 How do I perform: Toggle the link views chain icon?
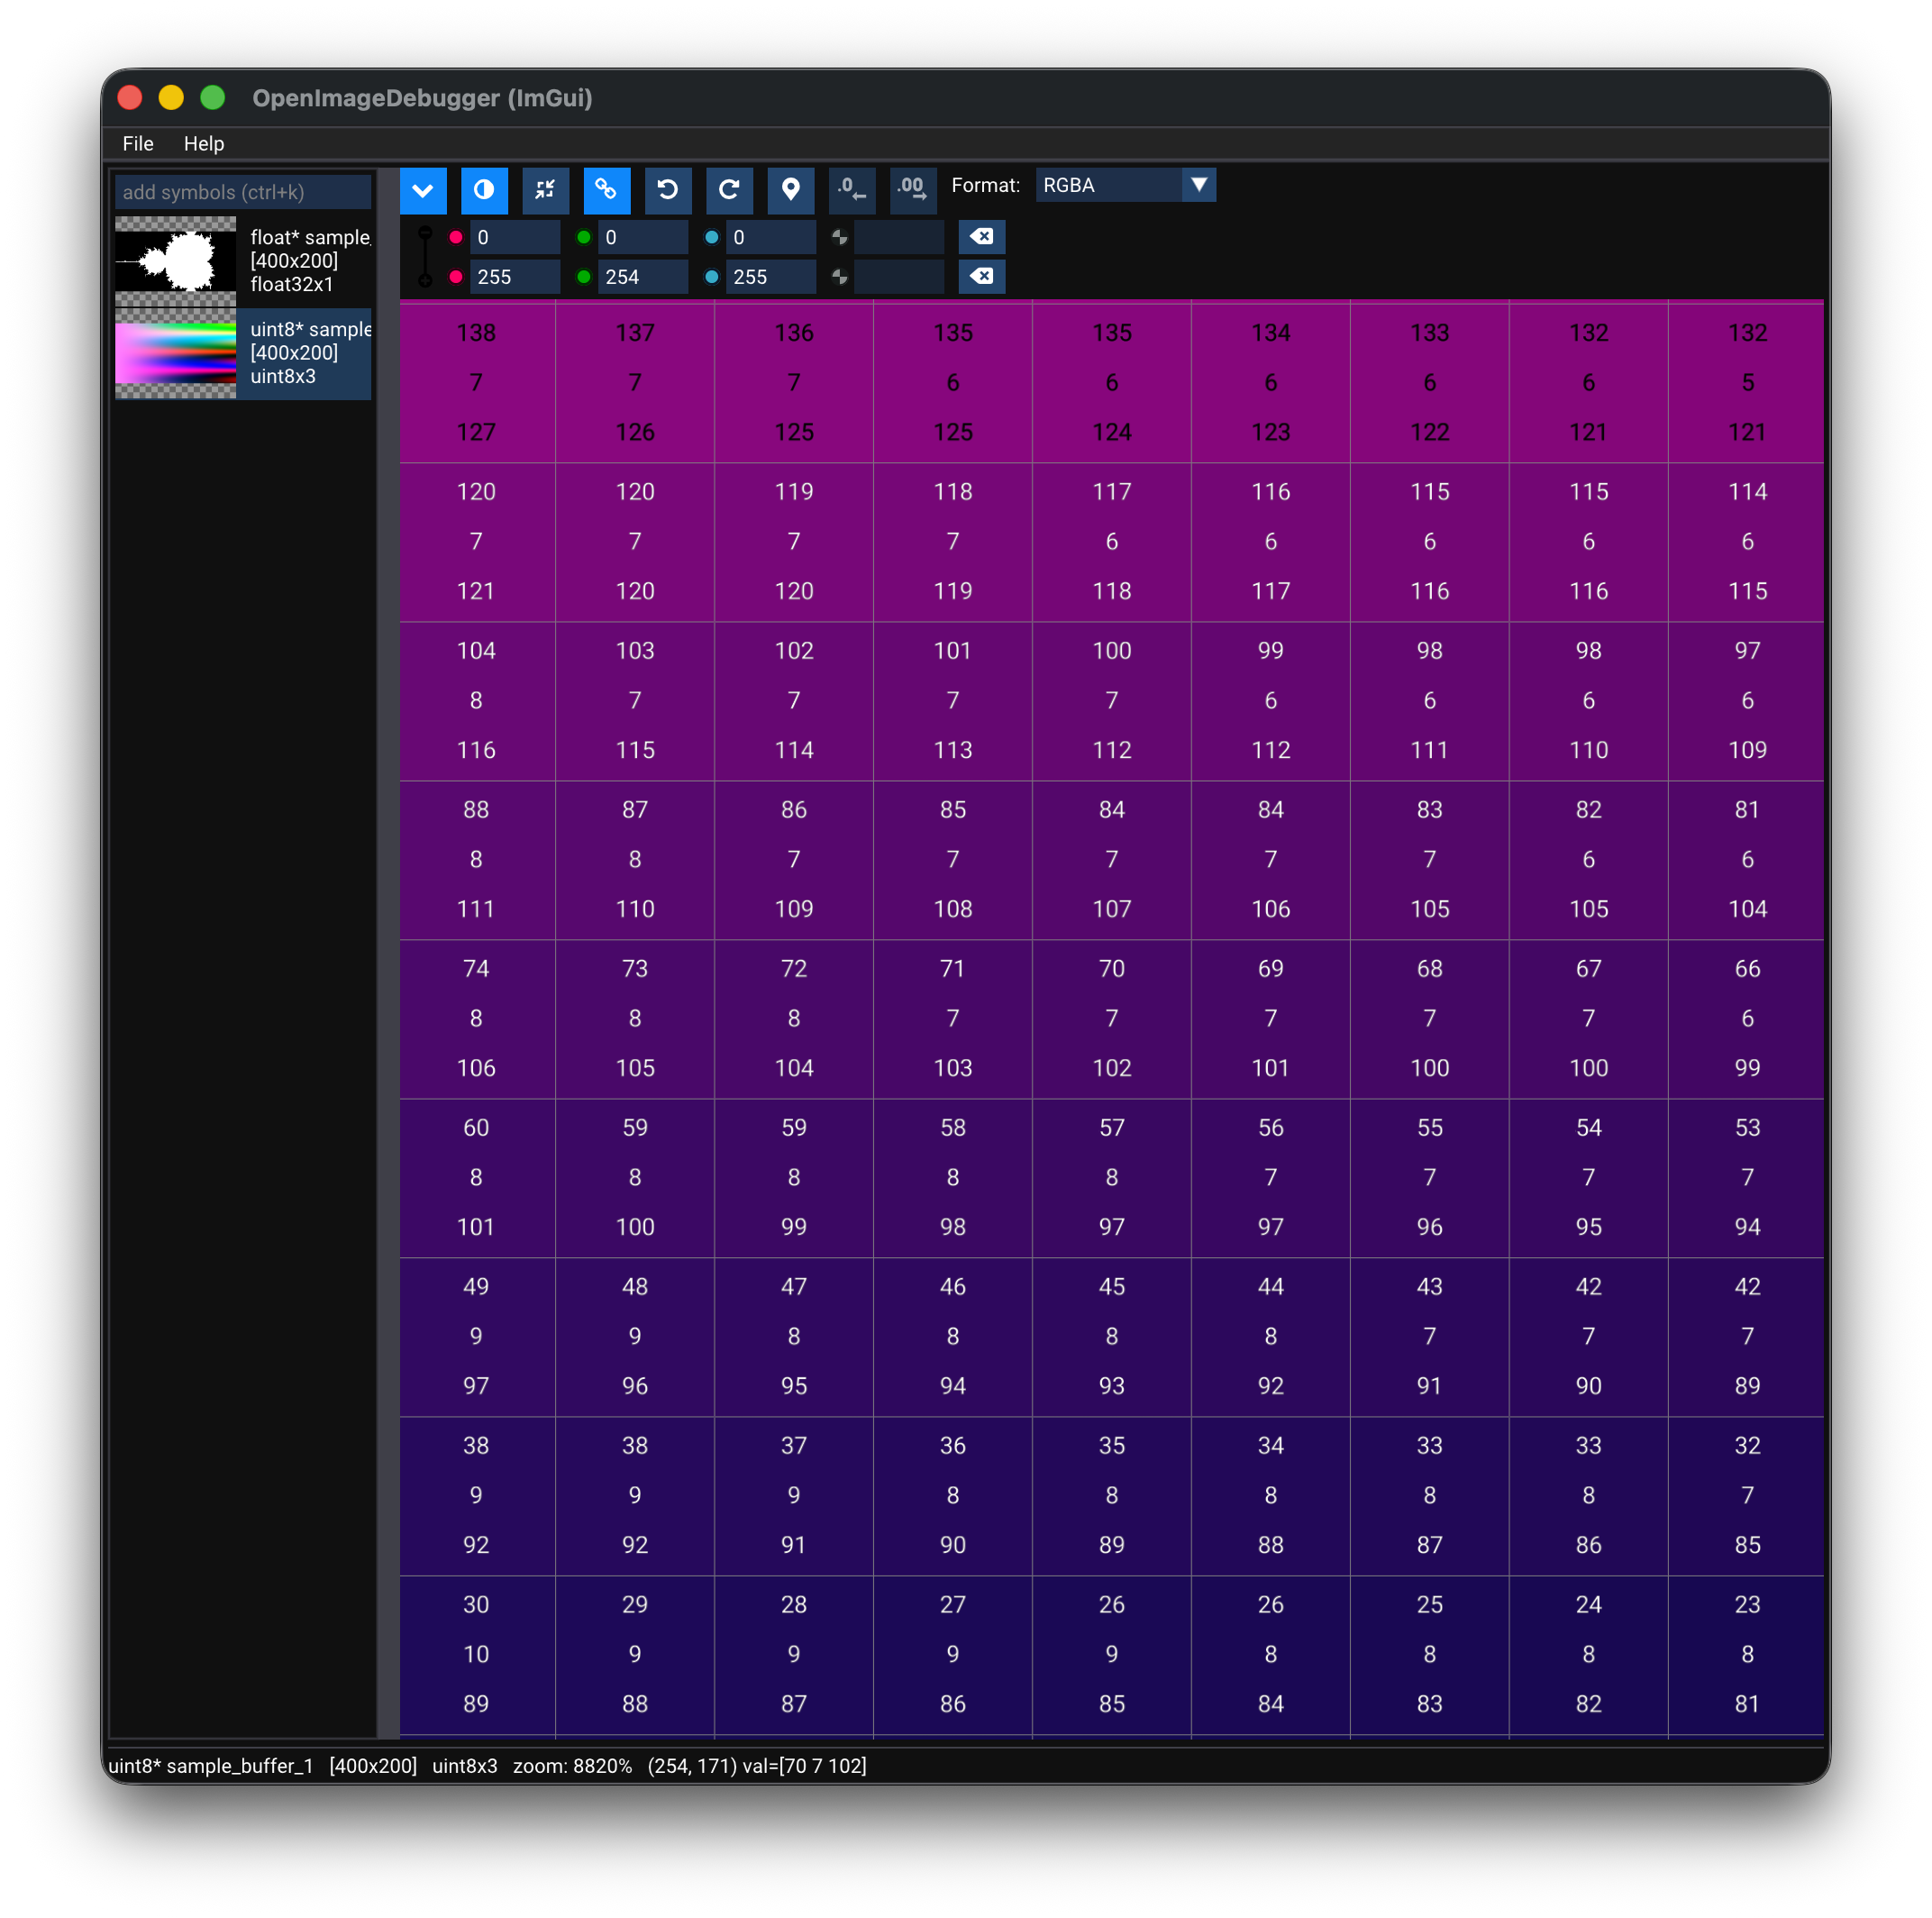tap(607, 190)
